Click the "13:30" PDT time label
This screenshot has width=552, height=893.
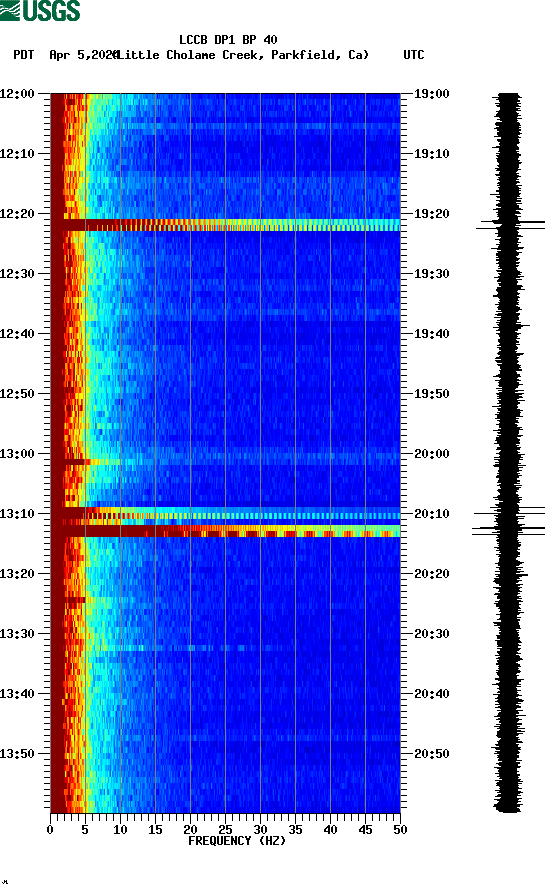(18, 634)
